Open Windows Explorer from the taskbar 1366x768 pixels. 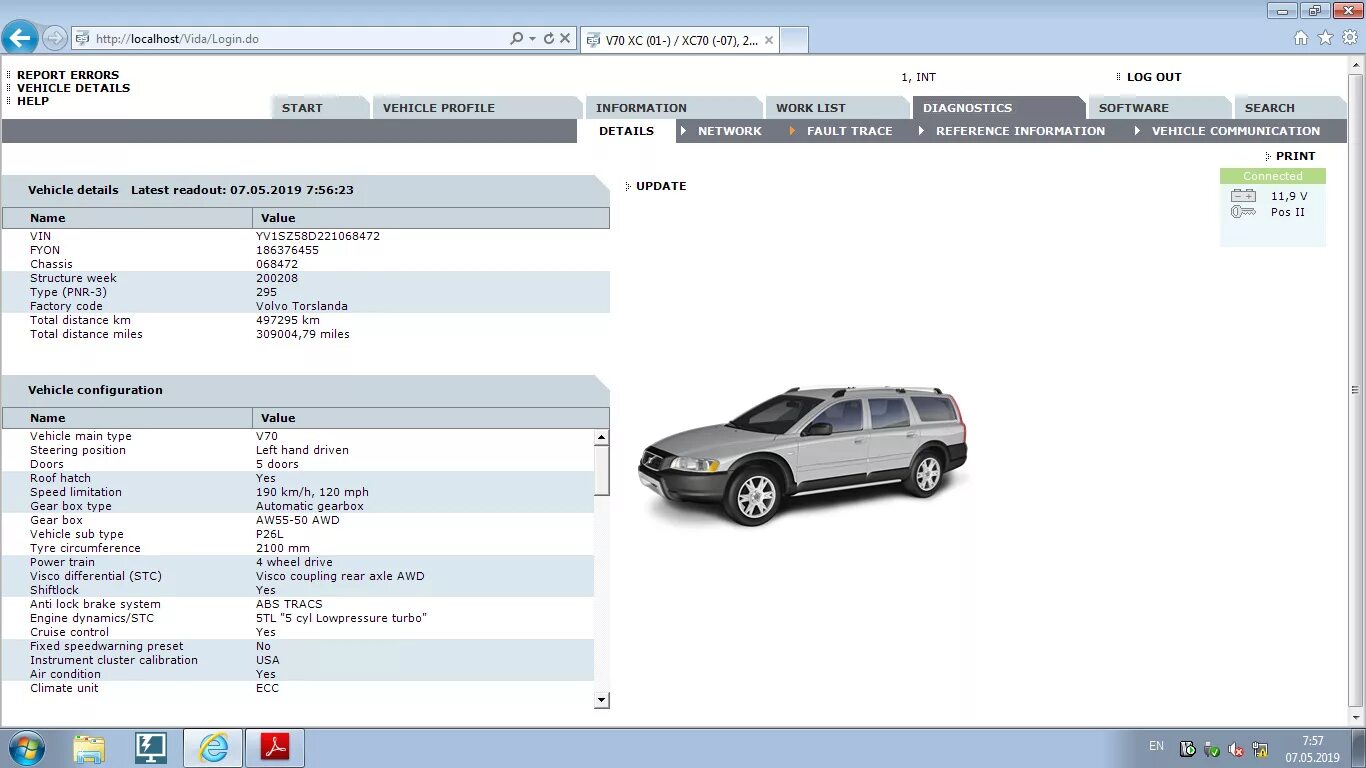coord(89,748)
